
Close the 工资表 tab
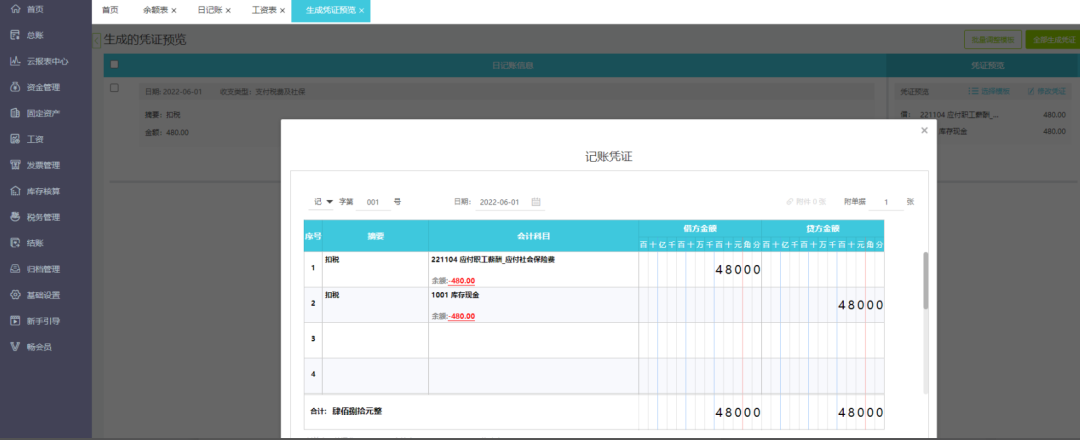coord(282,11)
